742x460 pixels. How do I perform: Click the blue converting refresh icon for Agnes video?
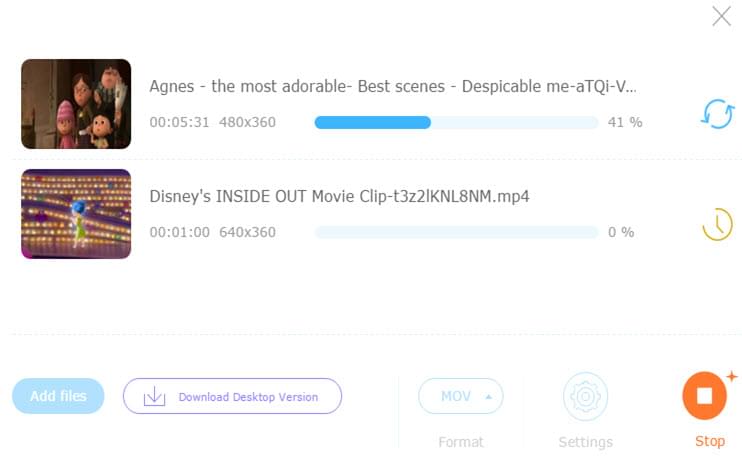tap(716, 114)
